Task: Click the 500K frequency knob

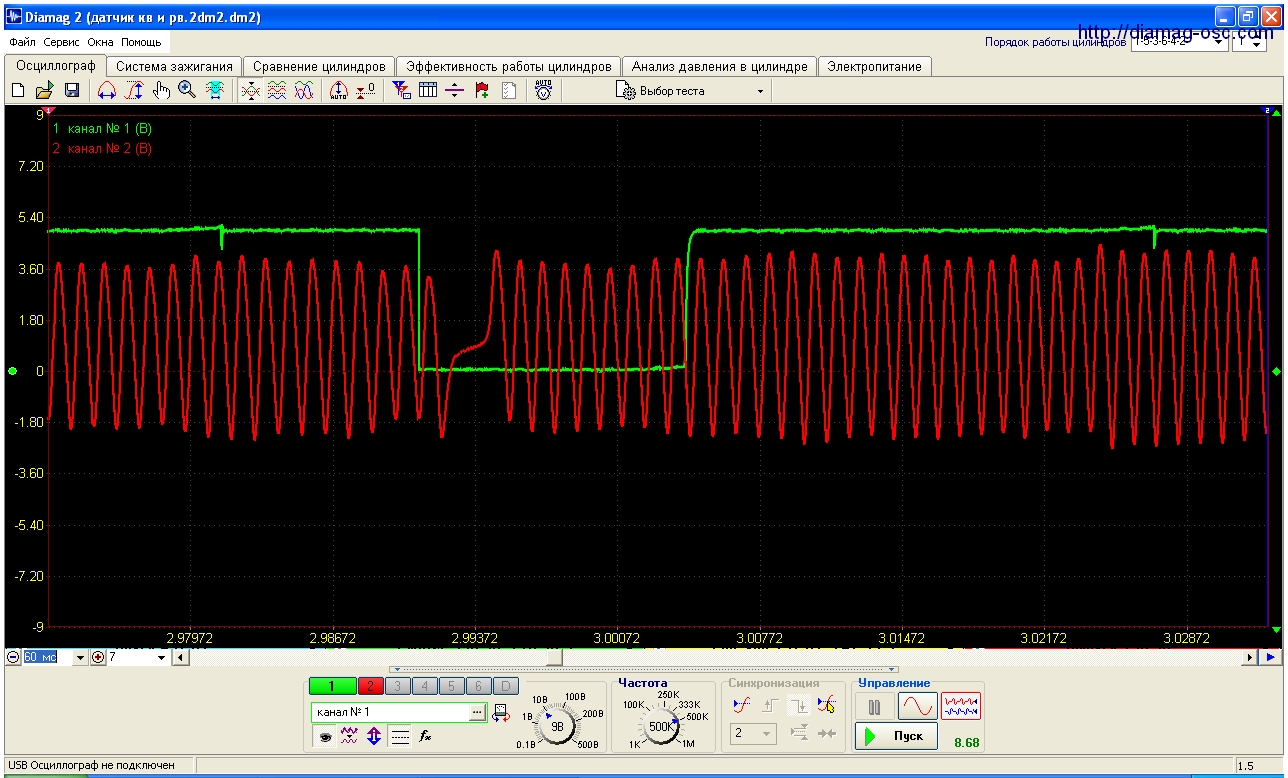Action: click(661, 726)
